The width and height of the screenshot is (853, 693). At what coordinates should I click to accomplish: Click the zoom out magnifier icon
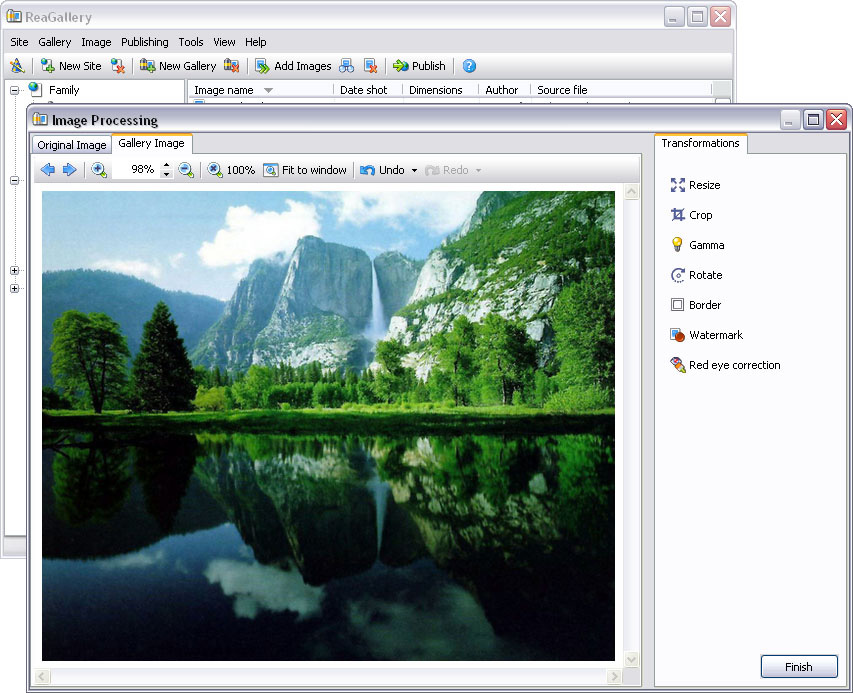tap(186, 170)
